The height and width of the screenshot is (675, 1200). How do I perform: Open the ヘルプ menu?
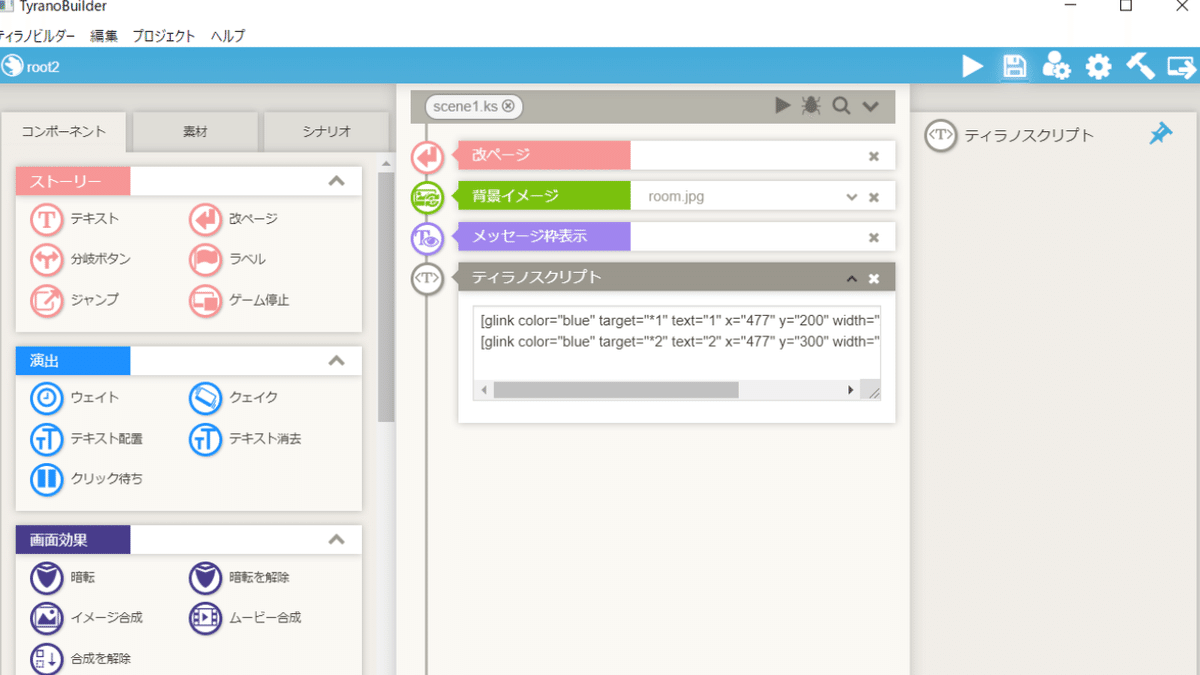(x=228, y=36)
